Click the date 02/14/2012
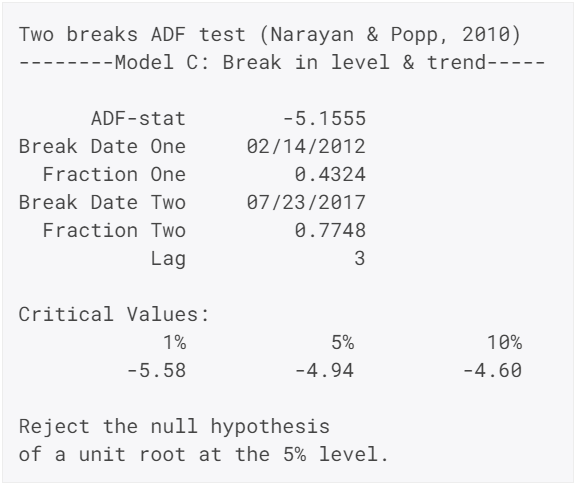 click(x=306, y=147)
